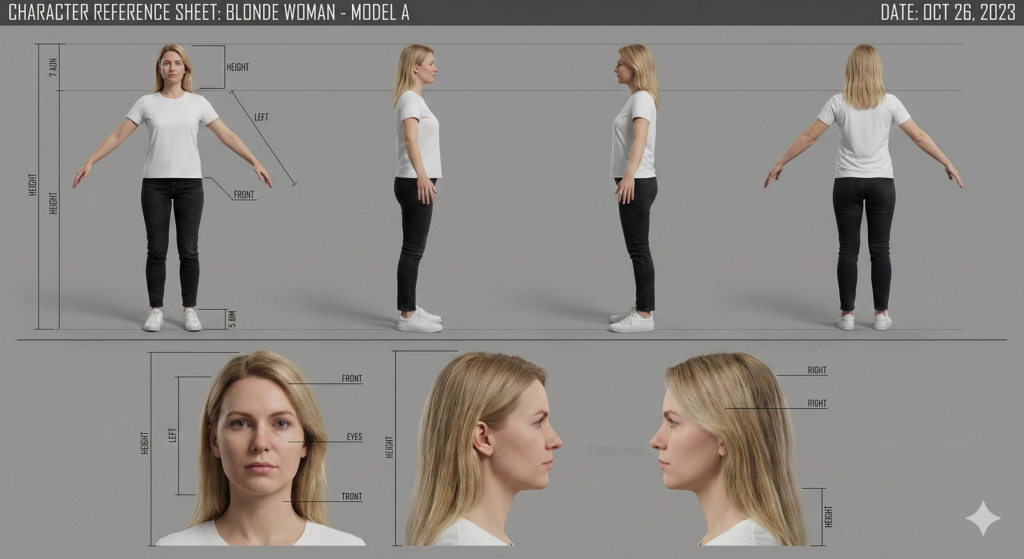Click the "5 AIM" label near the shoes

coord(232,319)
